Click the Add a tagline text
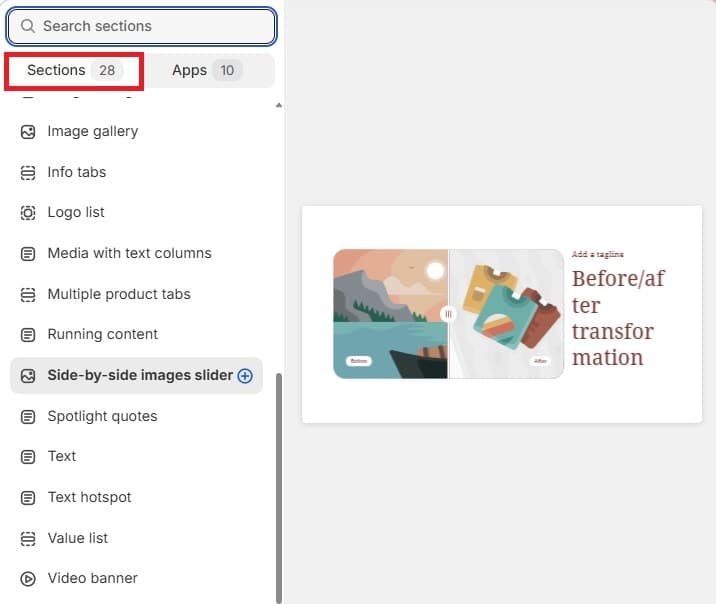This screenshot has height=604, width=716. coord(597,254)
